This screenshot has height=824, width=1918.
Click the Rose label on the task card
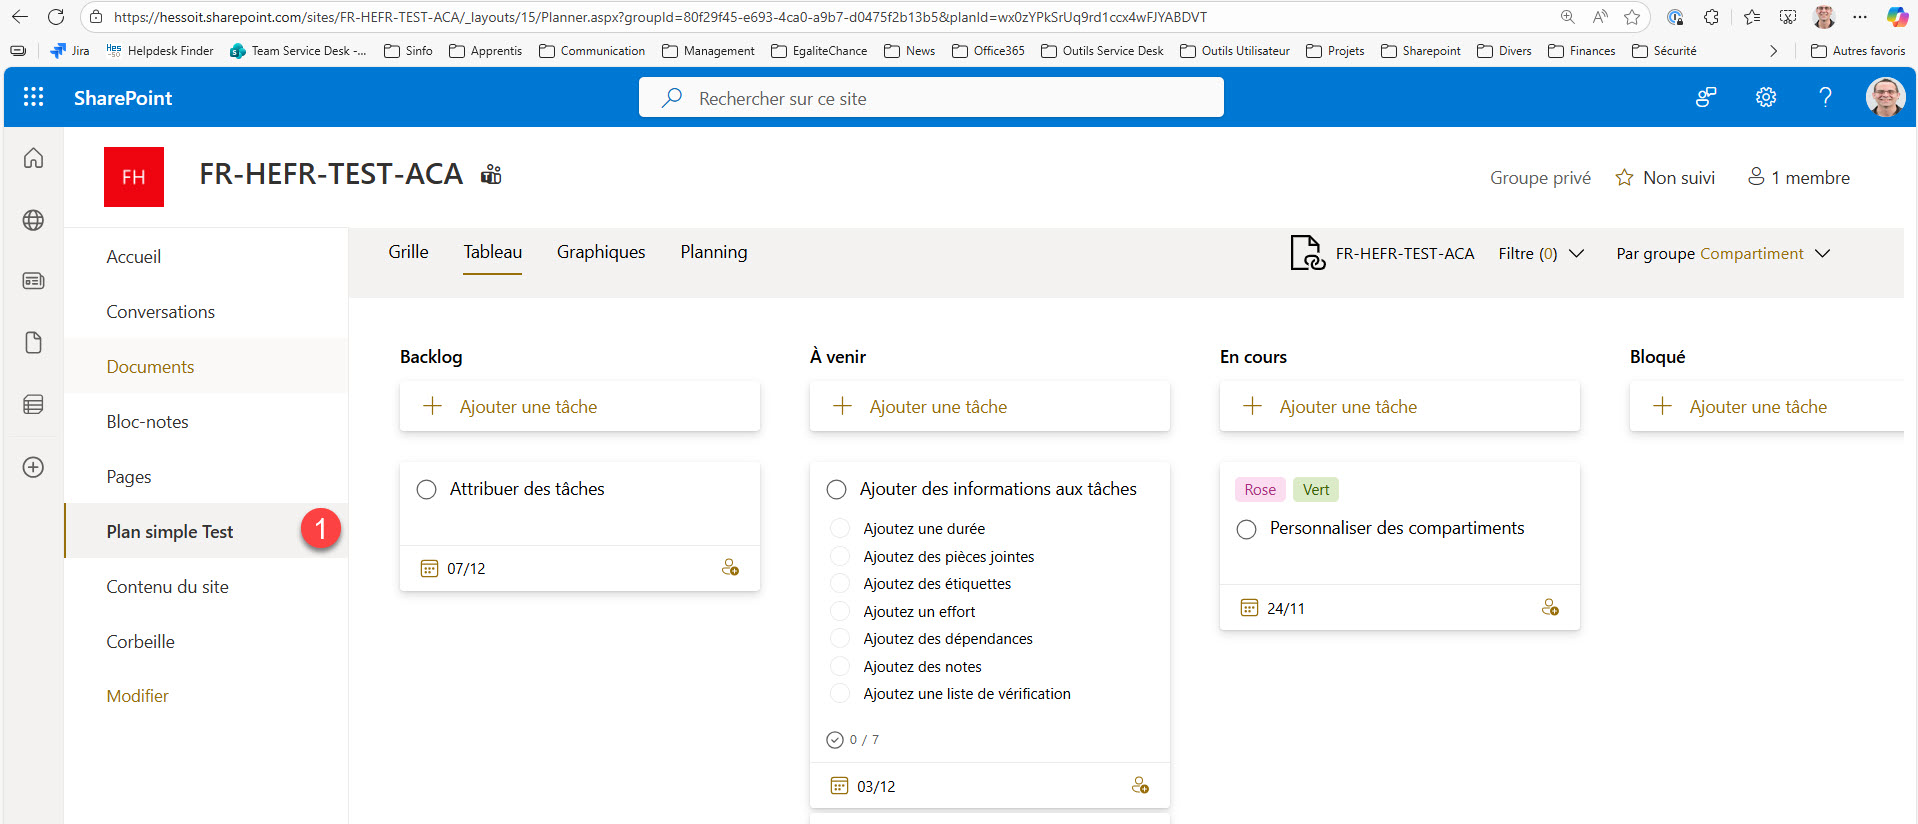tap(1259, 490)
